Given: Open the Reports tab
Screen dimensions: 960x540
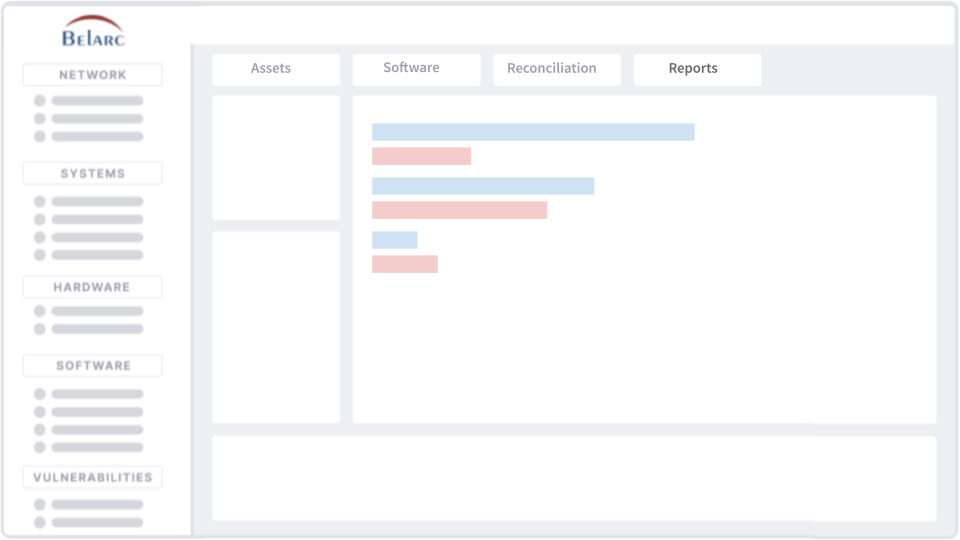Looking at the screenshot, I should point(693,69).
